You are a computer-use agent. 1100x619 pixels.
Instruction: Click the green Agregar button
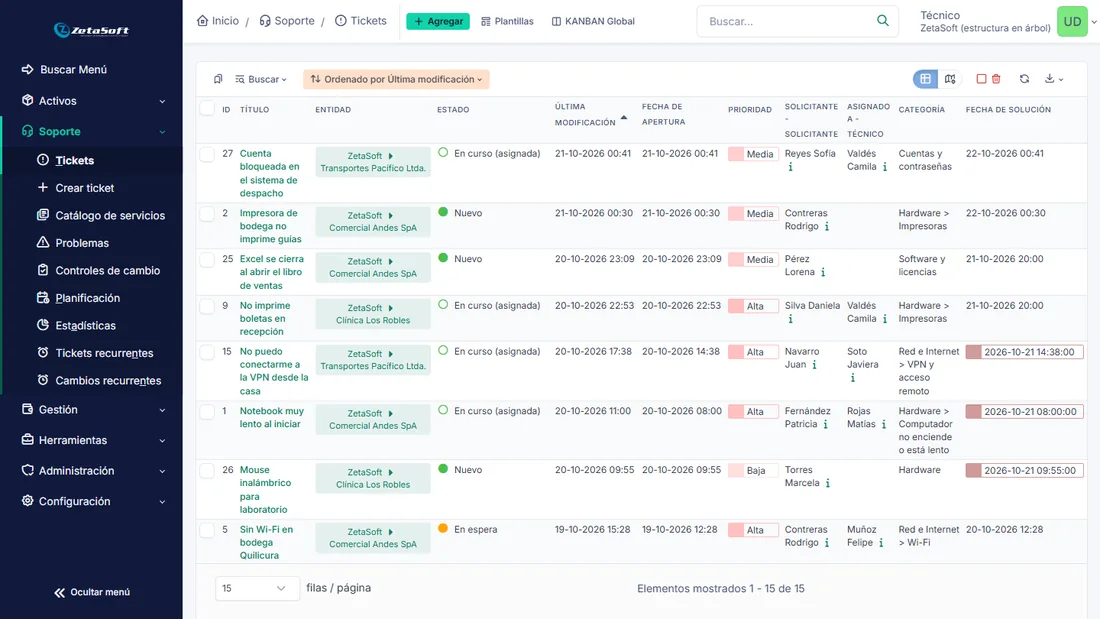click(x=438, y=21)
